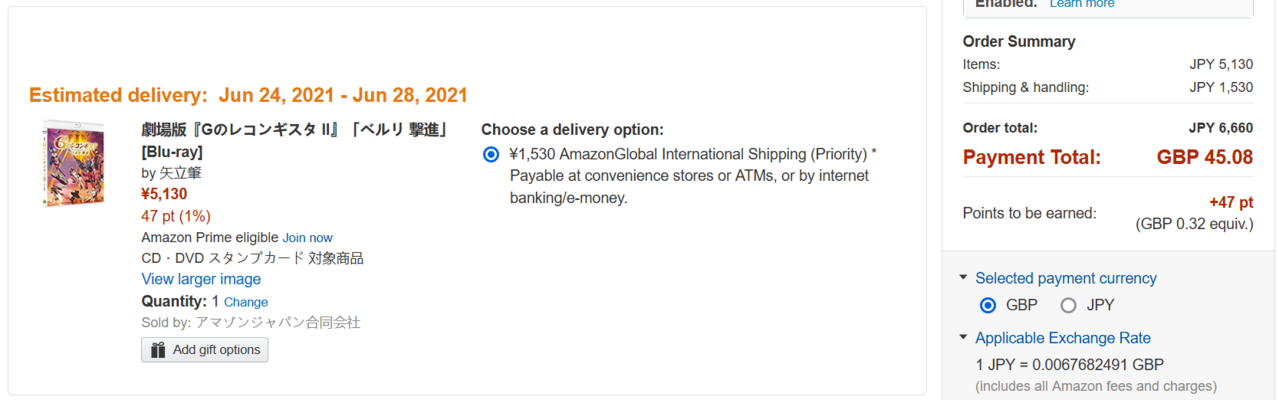Click the gift box icon

(x=158, y=350)
